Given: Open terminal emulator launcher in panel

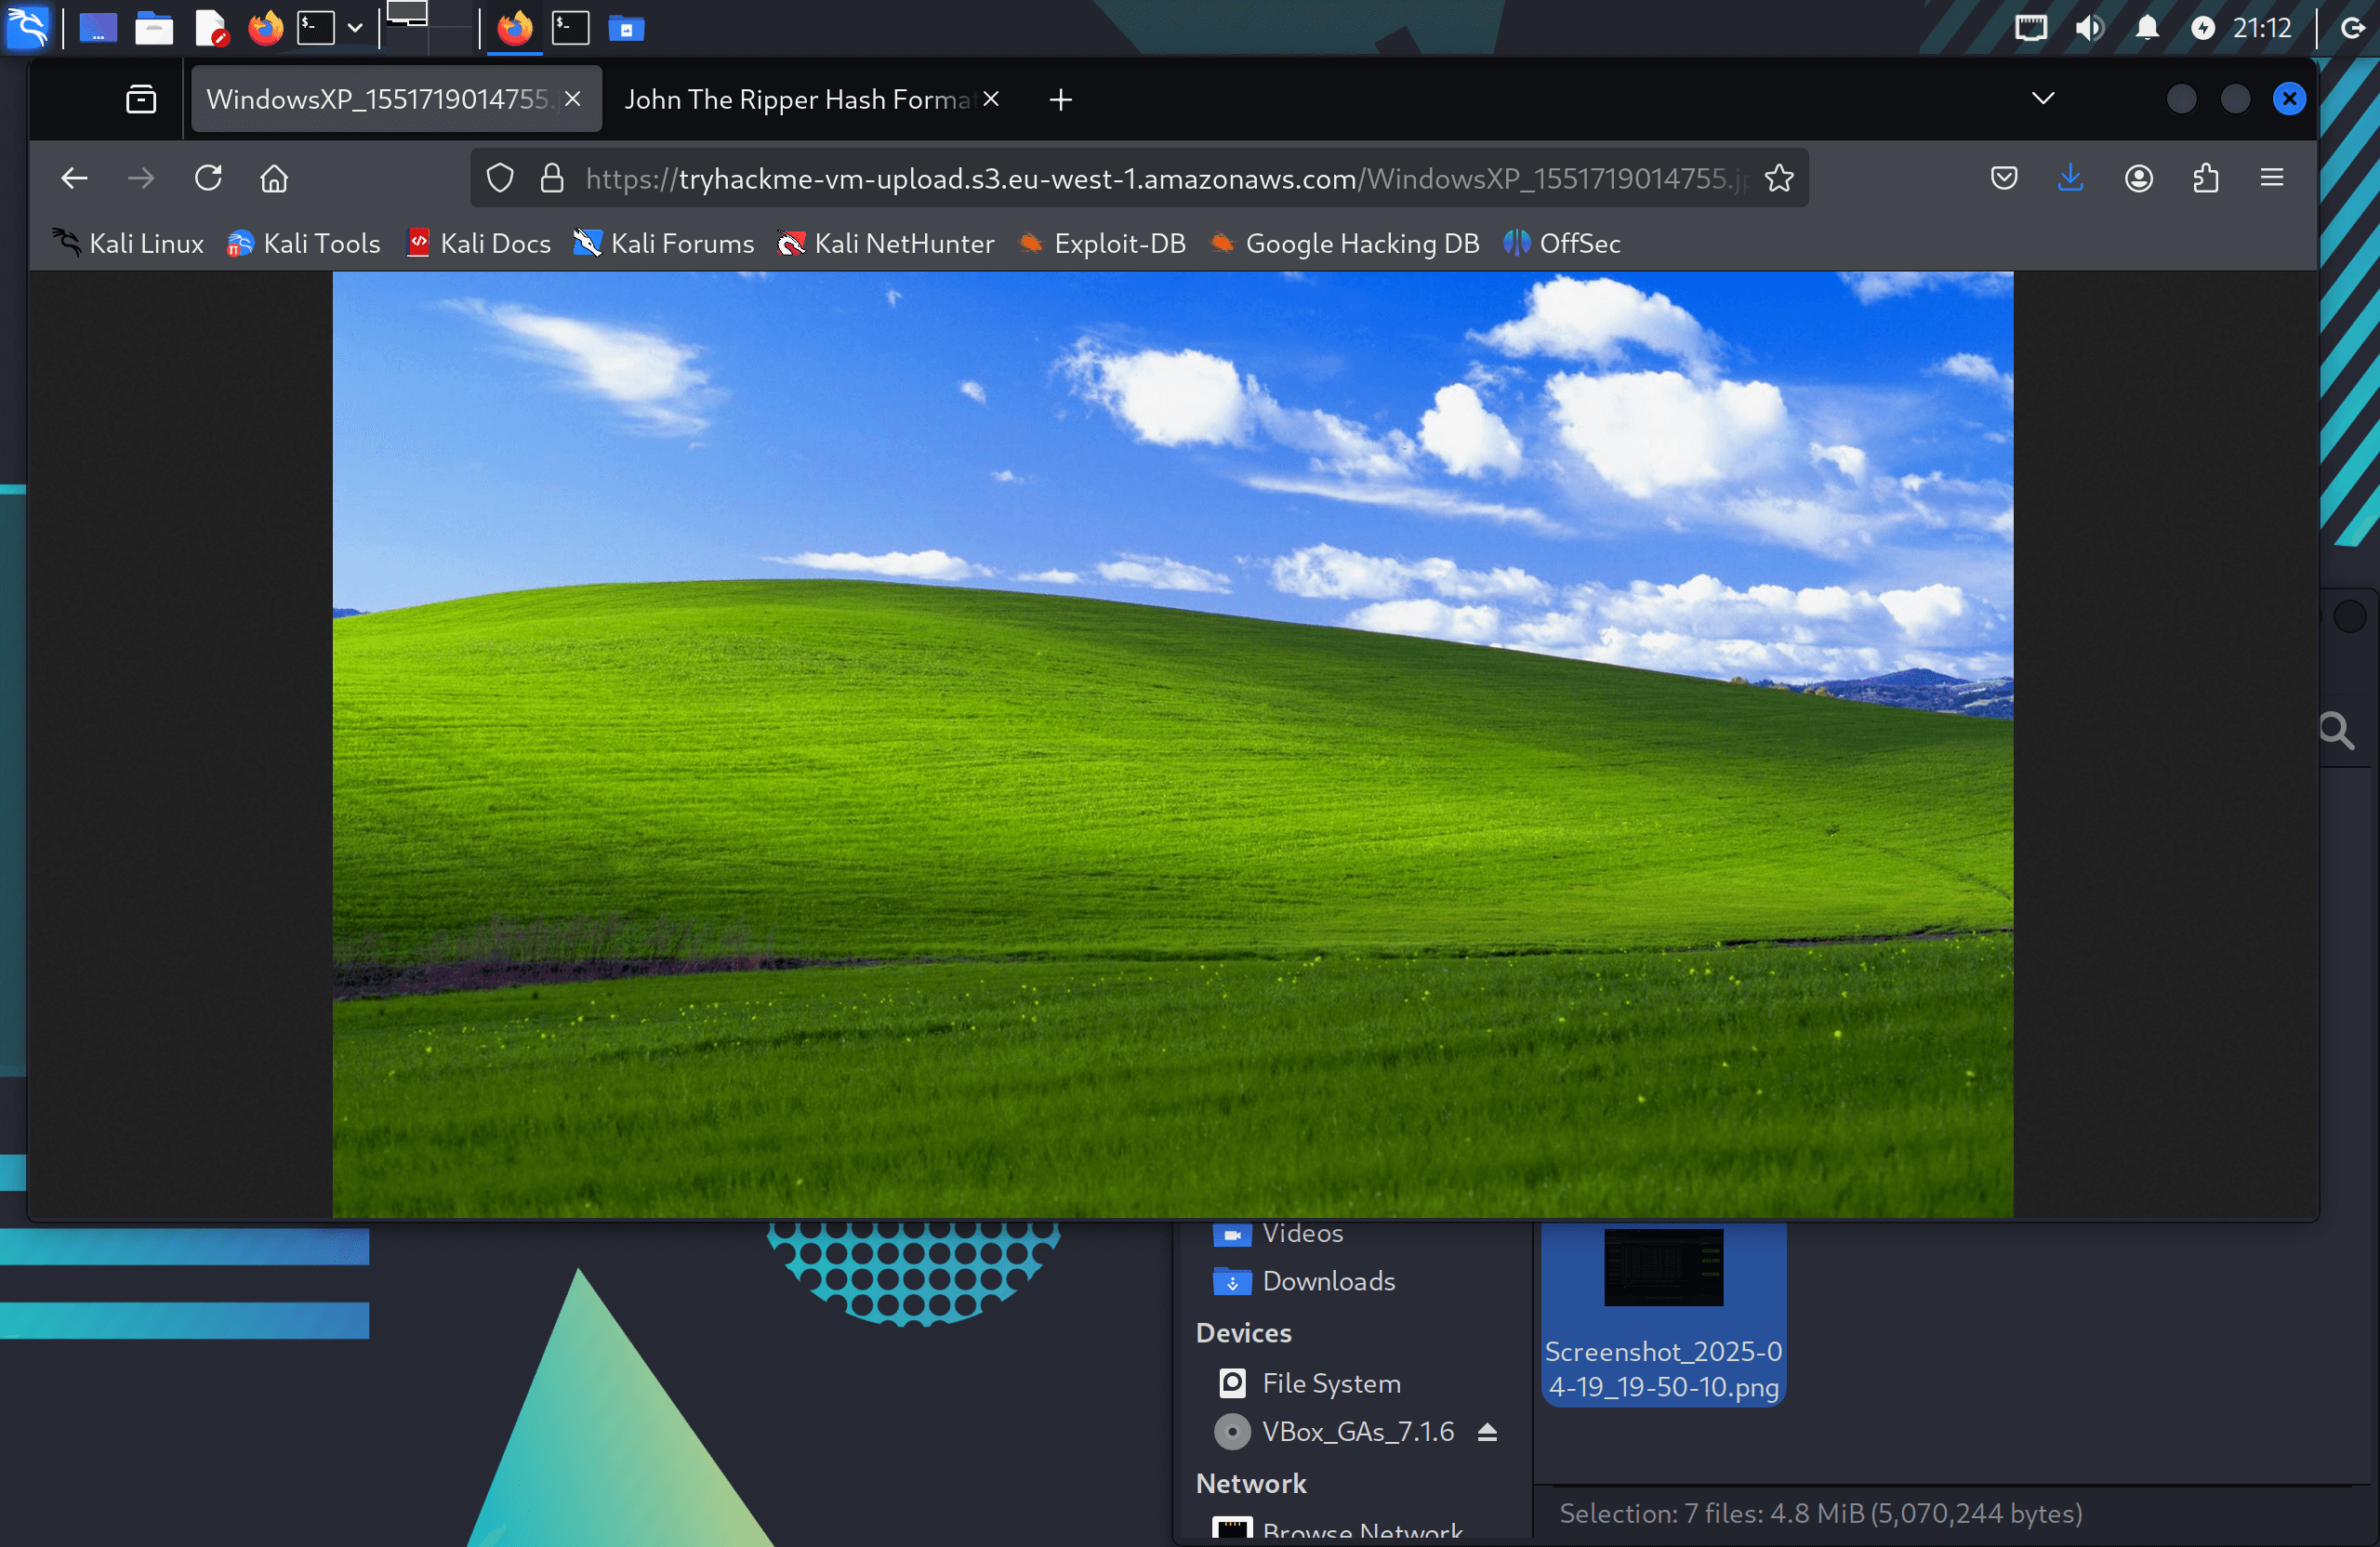Looking at the screenshot, I should pyautogui.click(x=316, y=28).
